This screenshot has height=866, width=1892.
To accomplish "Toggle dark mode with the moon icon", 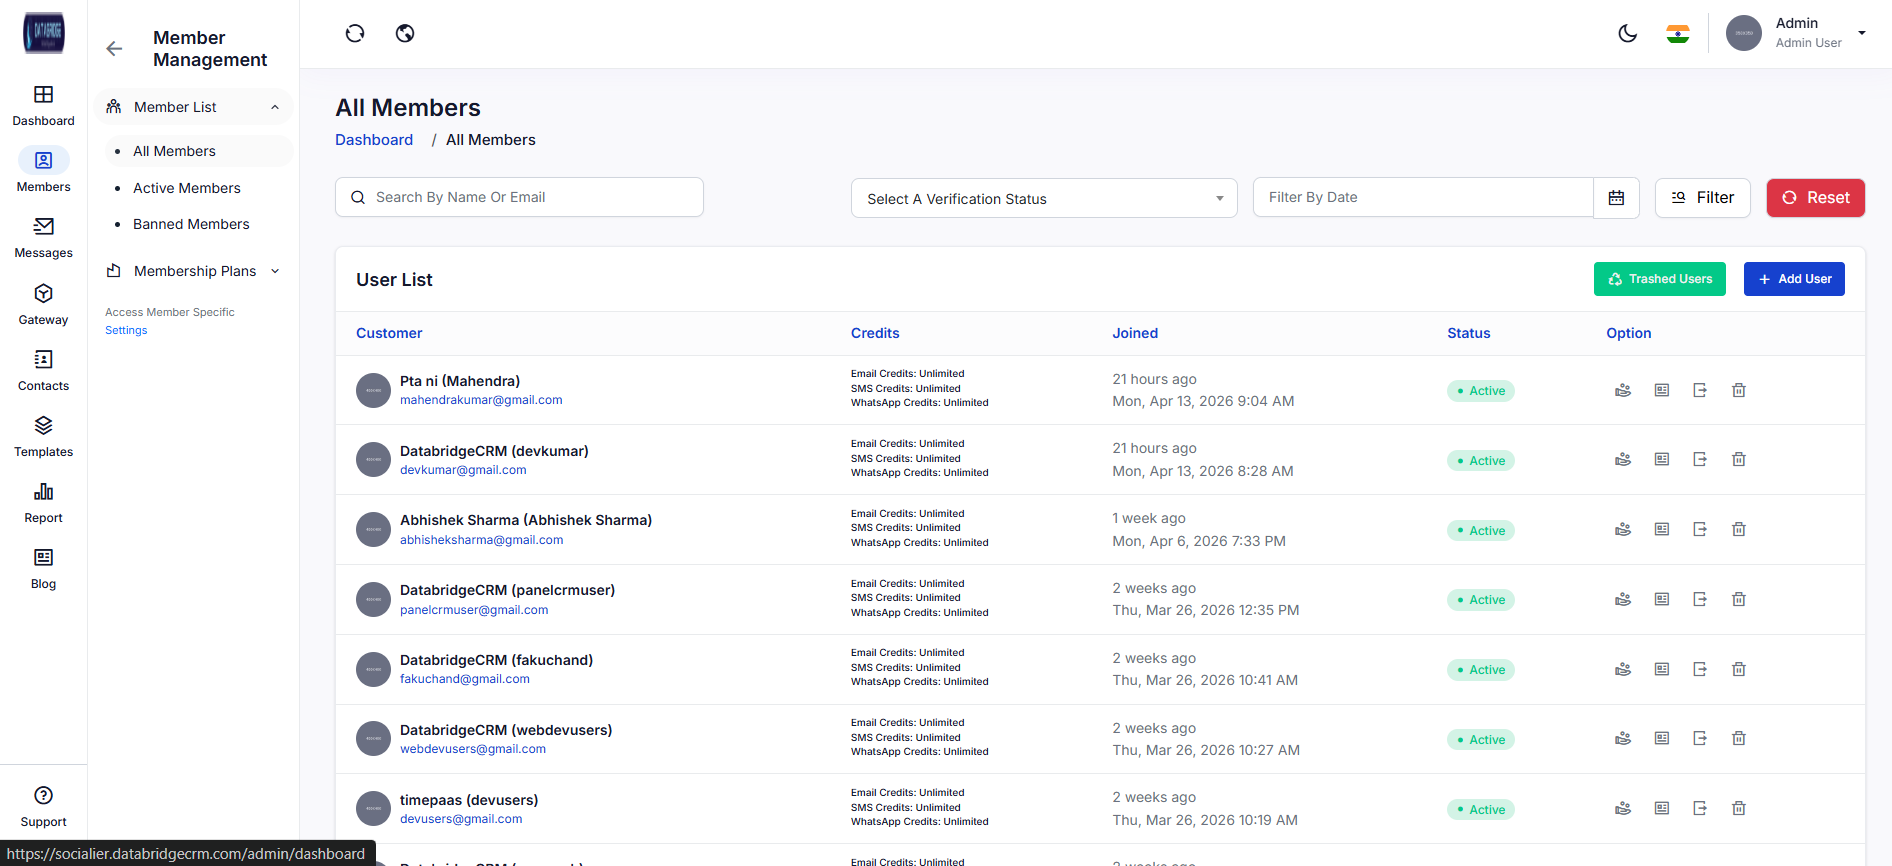I will [1627, 34].
